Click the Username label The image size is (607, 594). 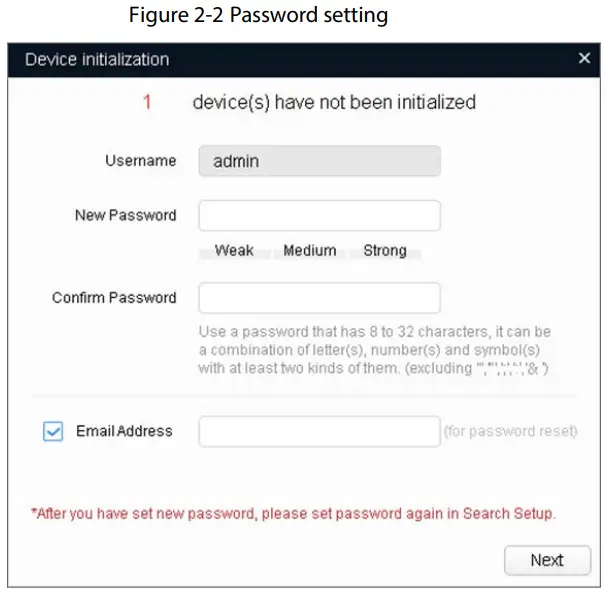tap(140, 161)
